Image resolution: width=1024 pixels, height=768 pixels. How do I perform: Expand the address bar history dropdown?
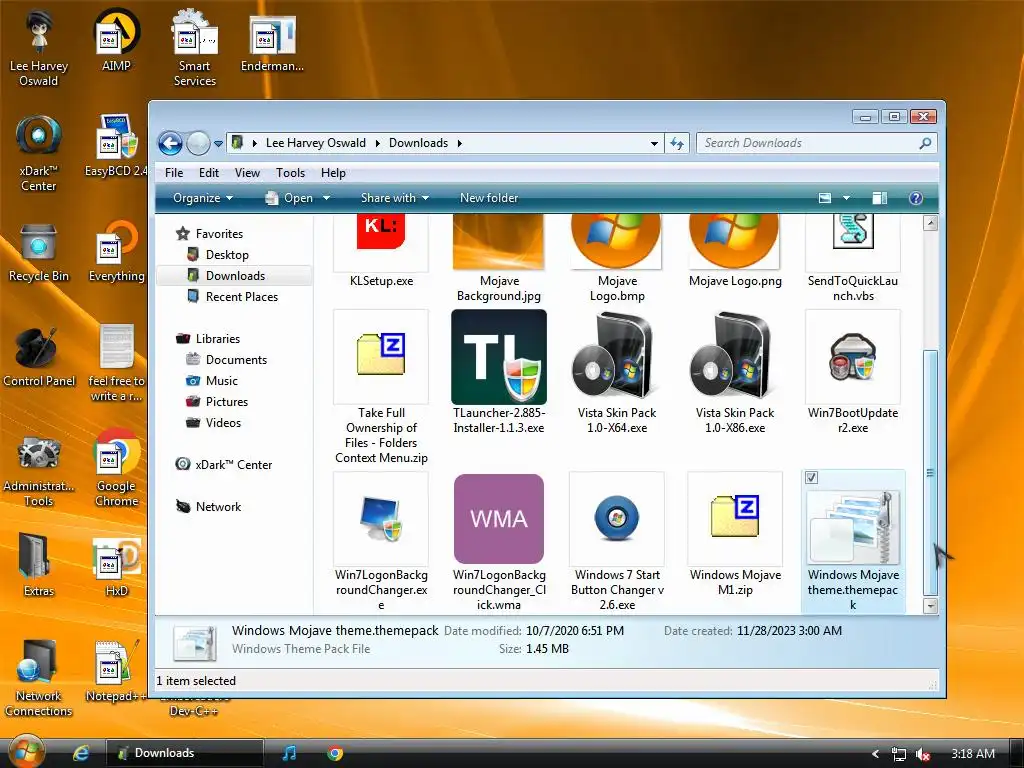coord(654,144)
